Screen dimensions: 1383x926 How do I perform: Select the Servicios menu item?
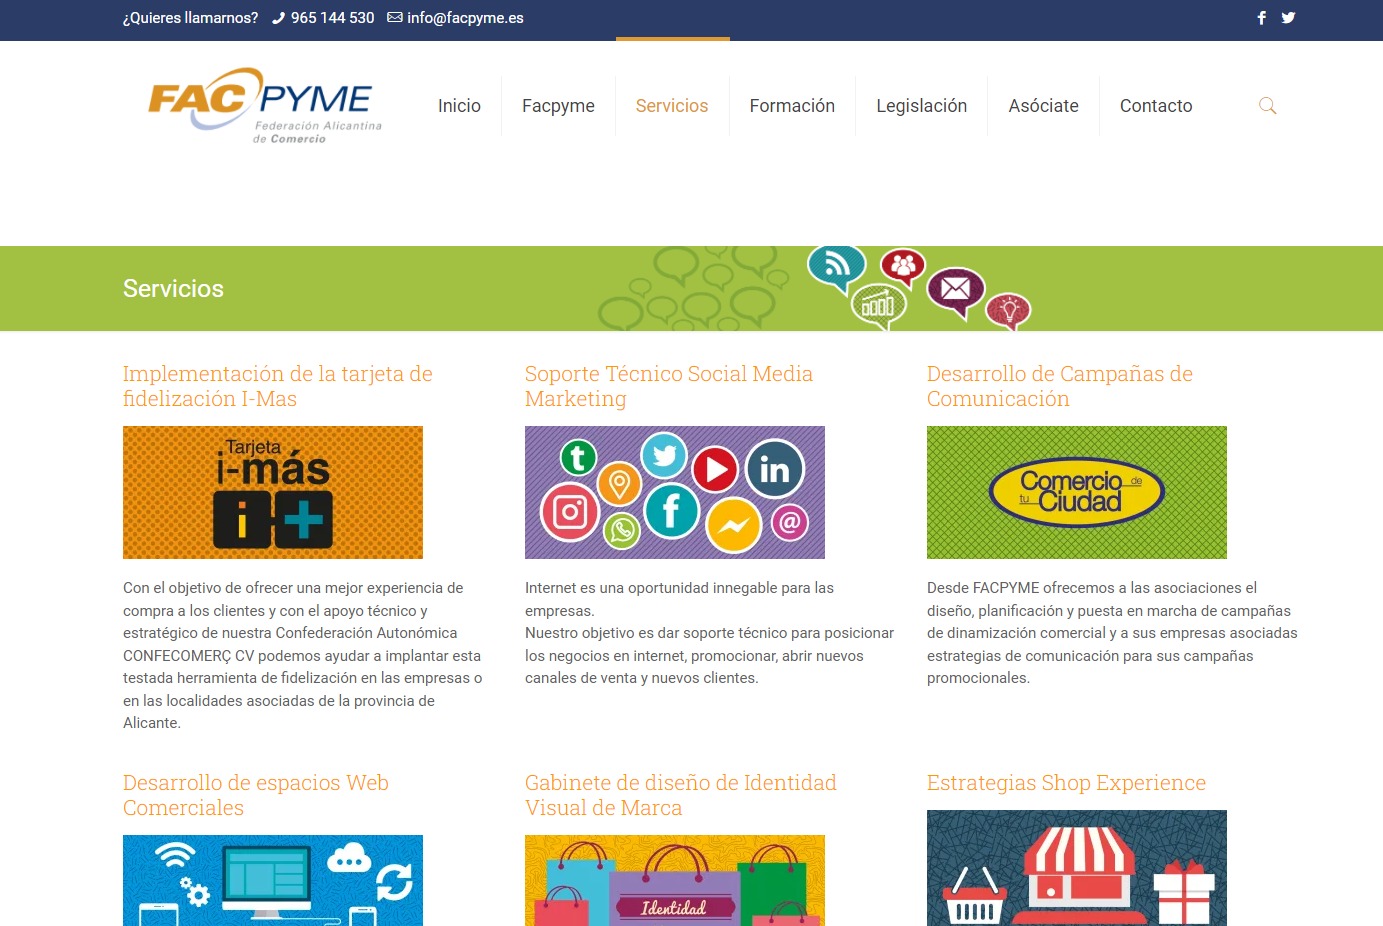coord(672,106)
